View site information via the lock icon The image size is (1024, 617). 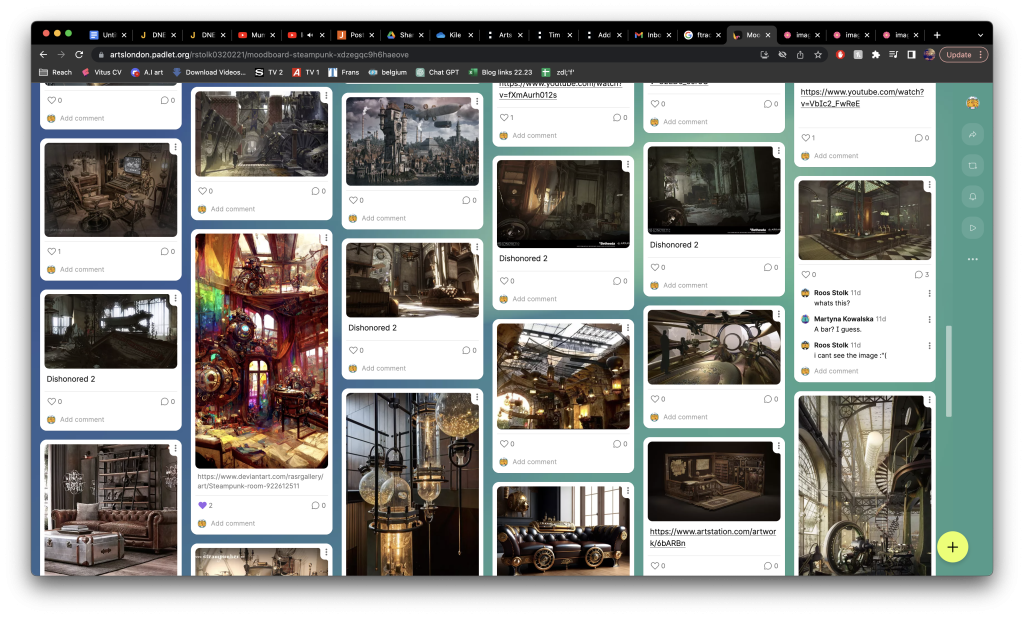click(x=101, y=55)
